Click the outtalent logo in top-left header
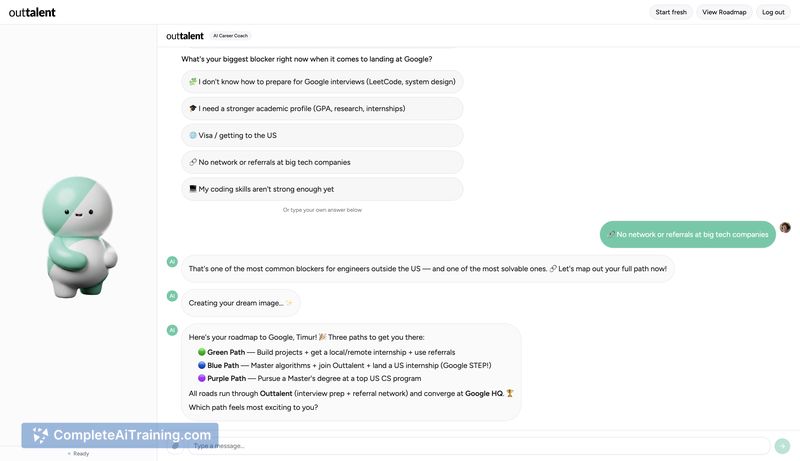Viewport: 800px width, 461px height. pos(32,12)
